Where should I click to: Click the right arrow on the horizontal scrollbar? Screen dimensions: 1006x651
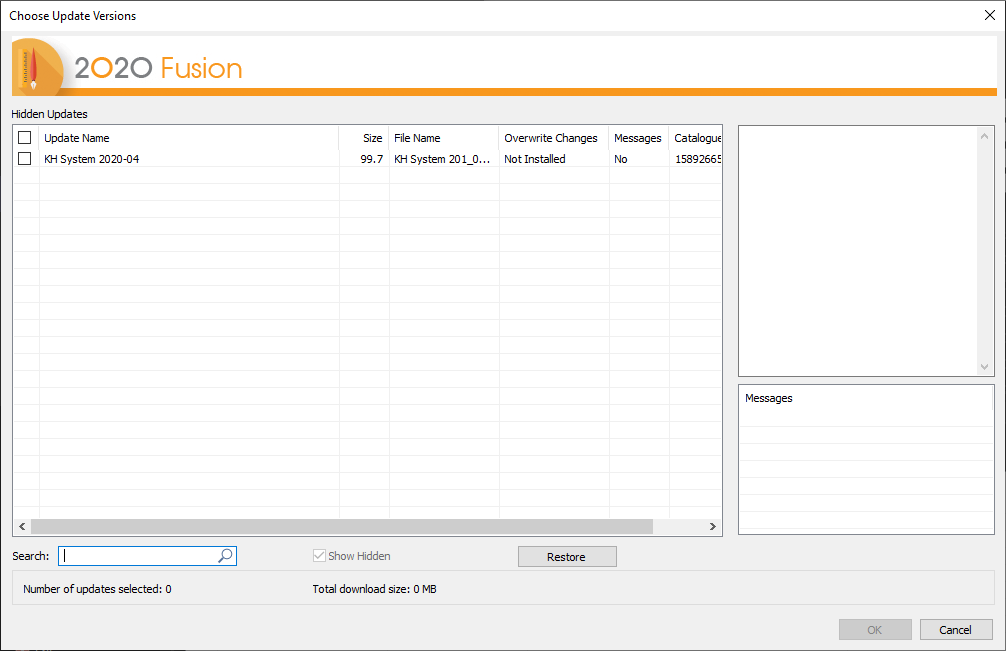[x=712, y=526]
